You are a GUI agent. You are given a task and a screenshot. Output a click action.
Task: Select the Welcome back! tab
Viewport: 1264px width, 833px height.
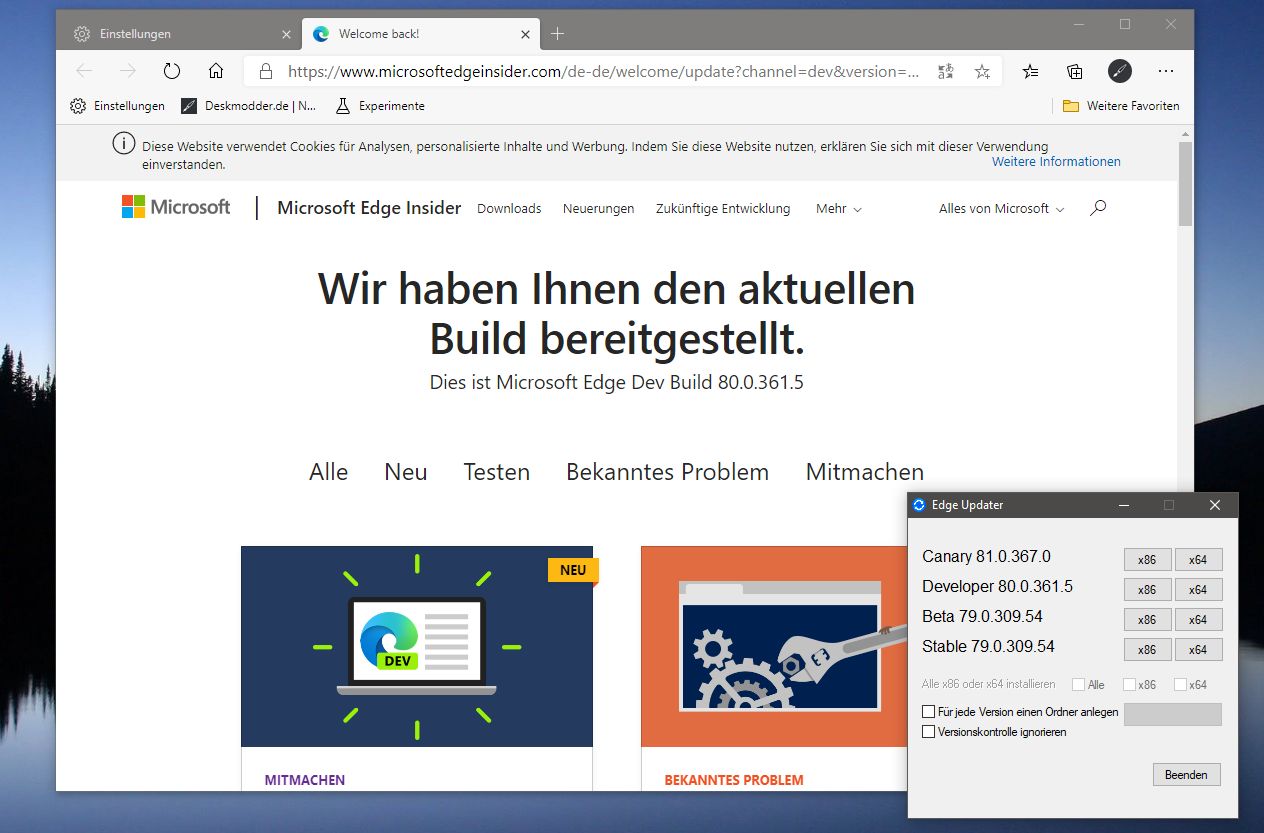pyautogui.click(x=421, y=34)
